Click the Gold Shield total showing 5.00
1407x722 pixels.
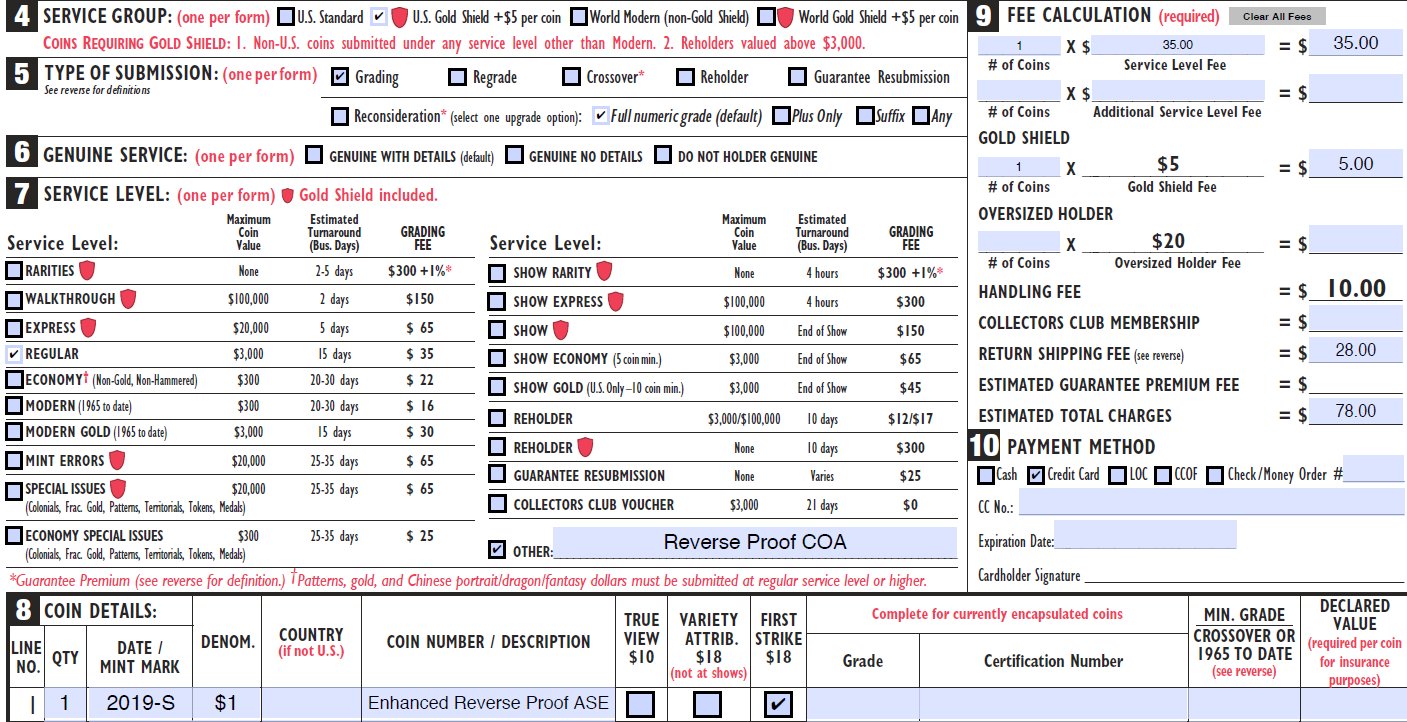(x=1355, y=165)
